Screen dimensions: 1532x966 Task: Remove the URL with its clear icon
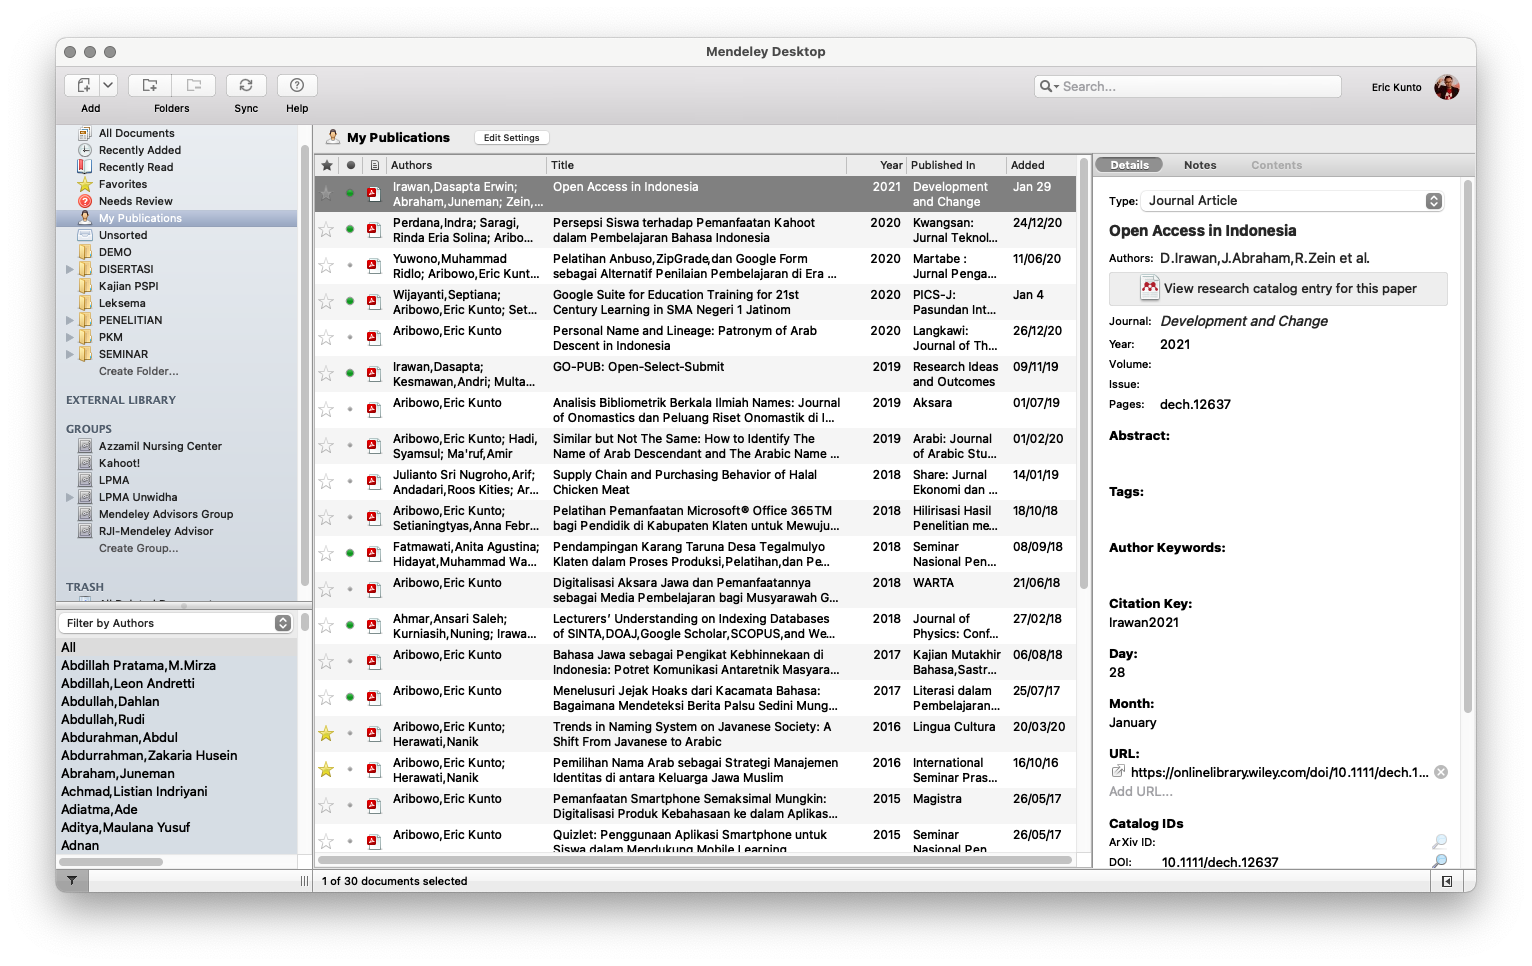(1441, 772)
